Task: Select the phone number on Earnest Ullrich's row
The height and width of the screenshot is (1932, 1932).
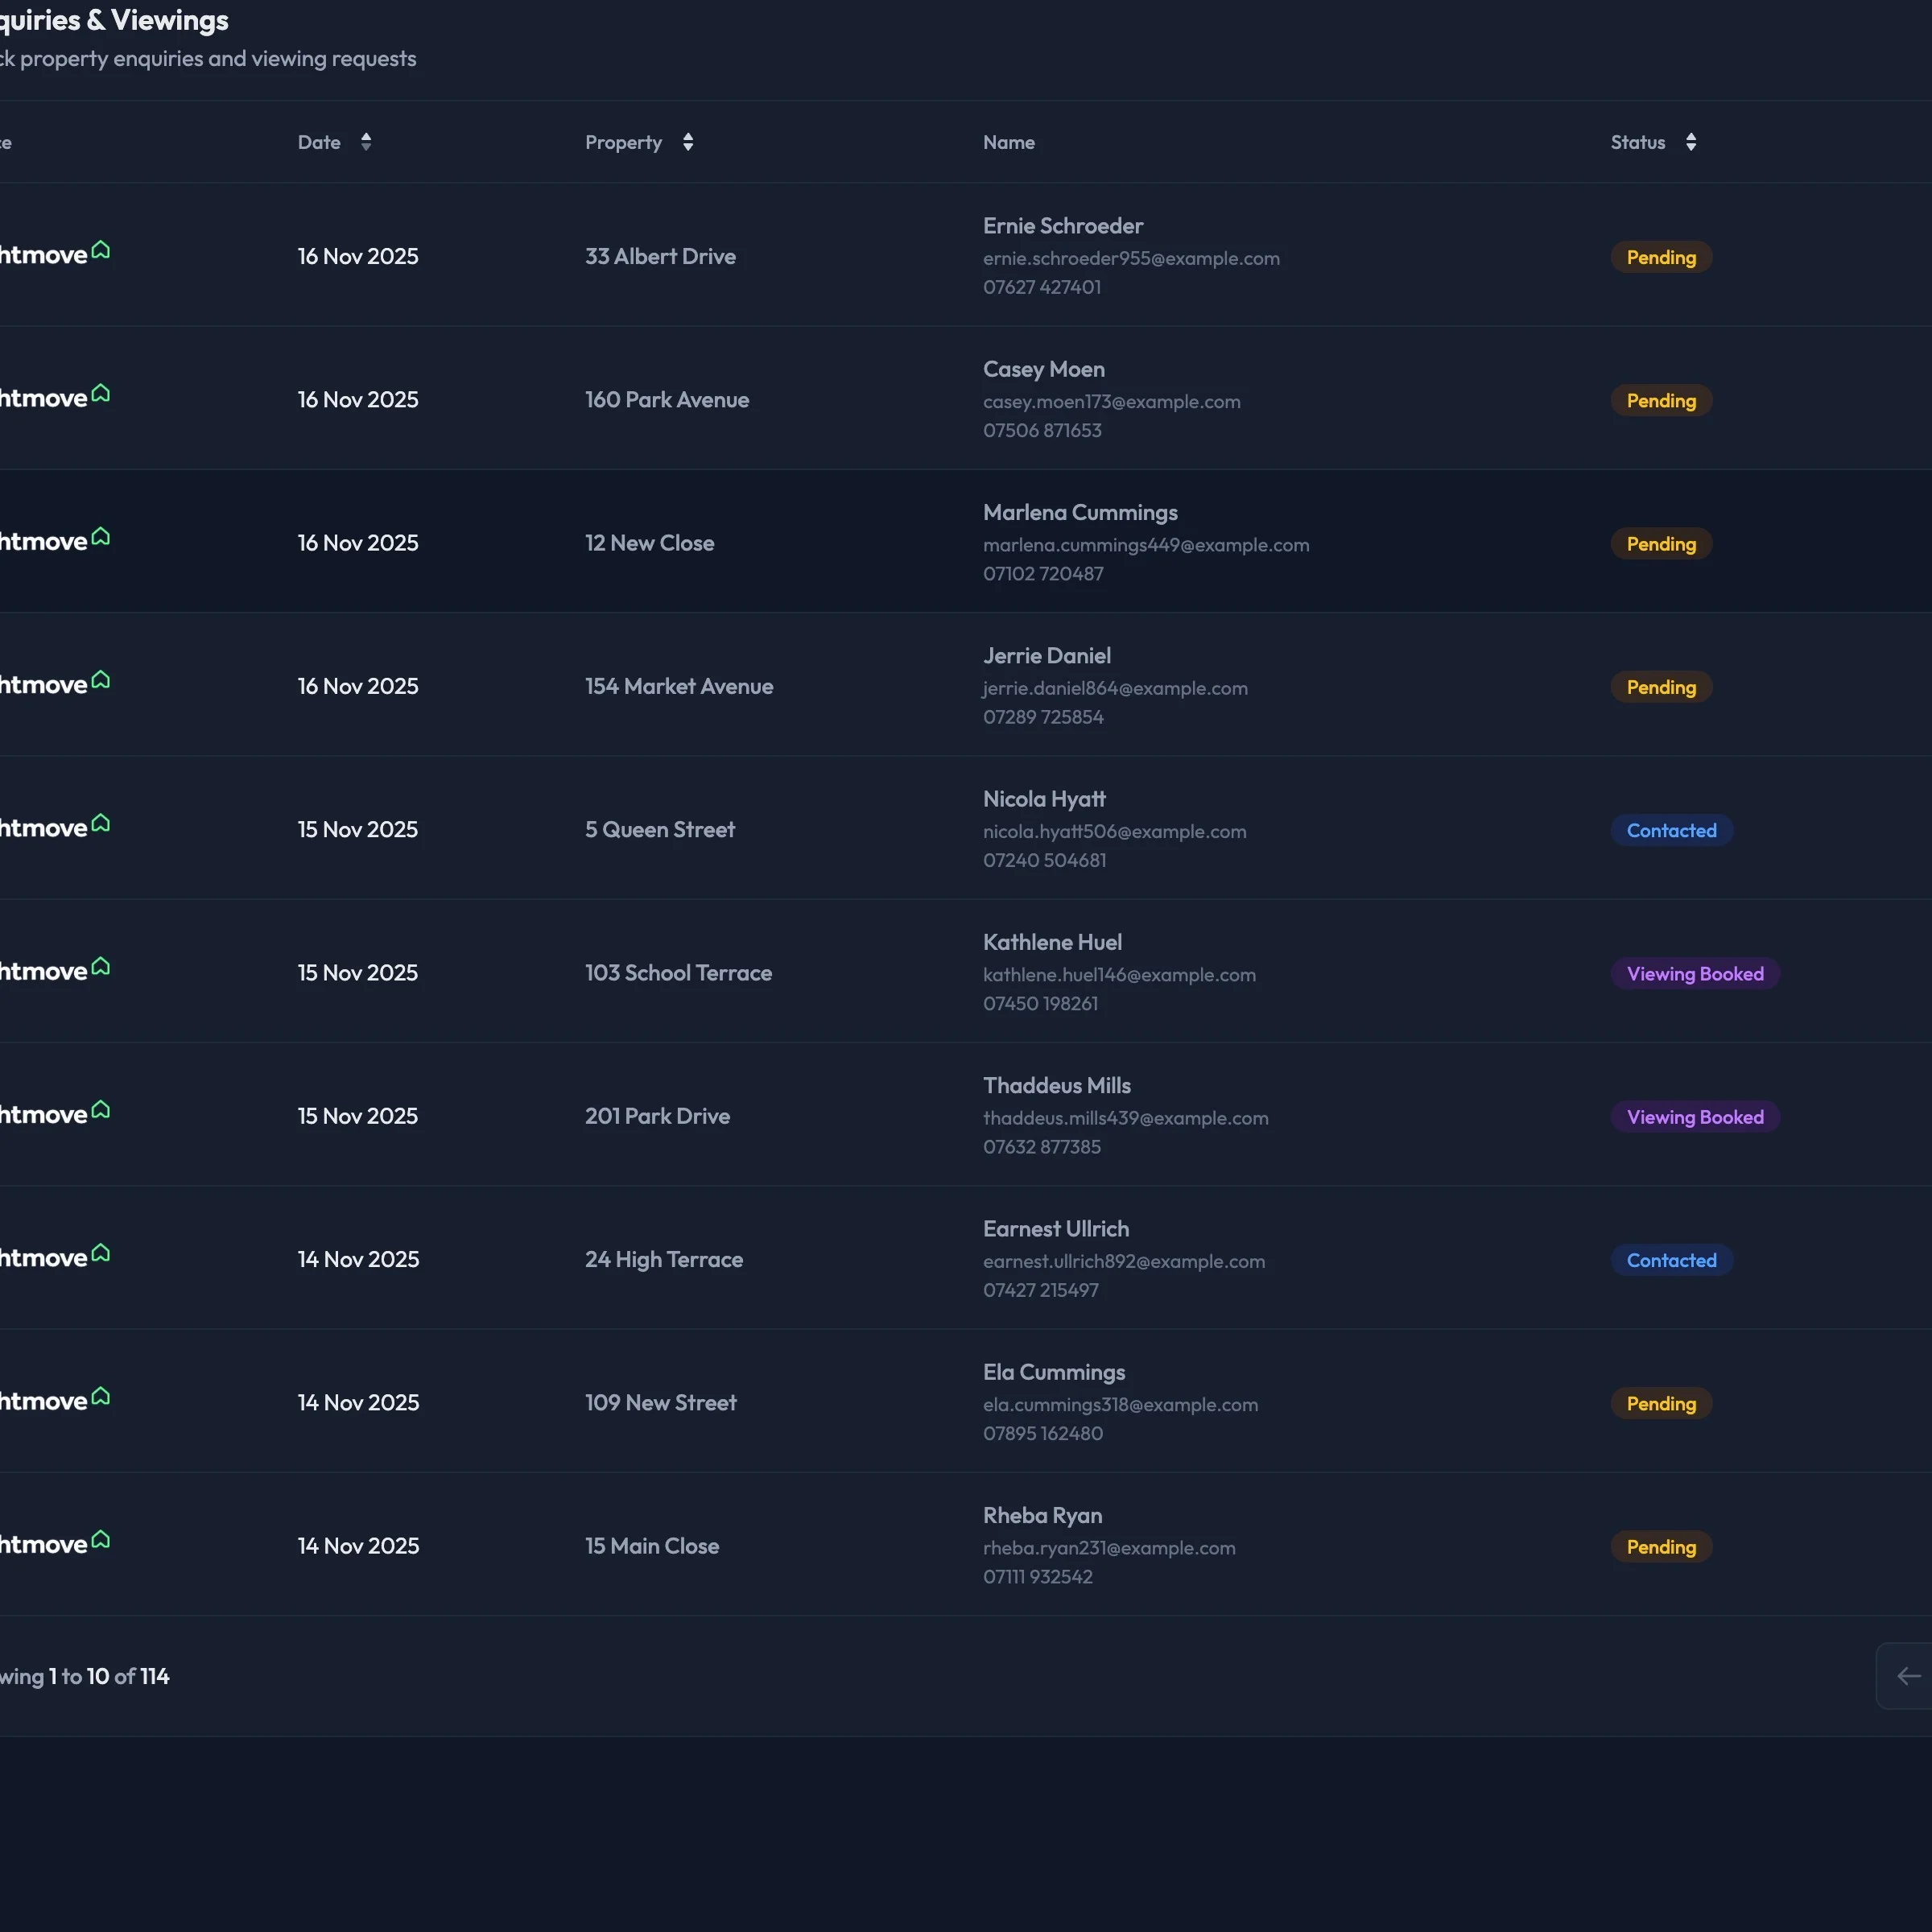Action: tap(1040, 1290)
